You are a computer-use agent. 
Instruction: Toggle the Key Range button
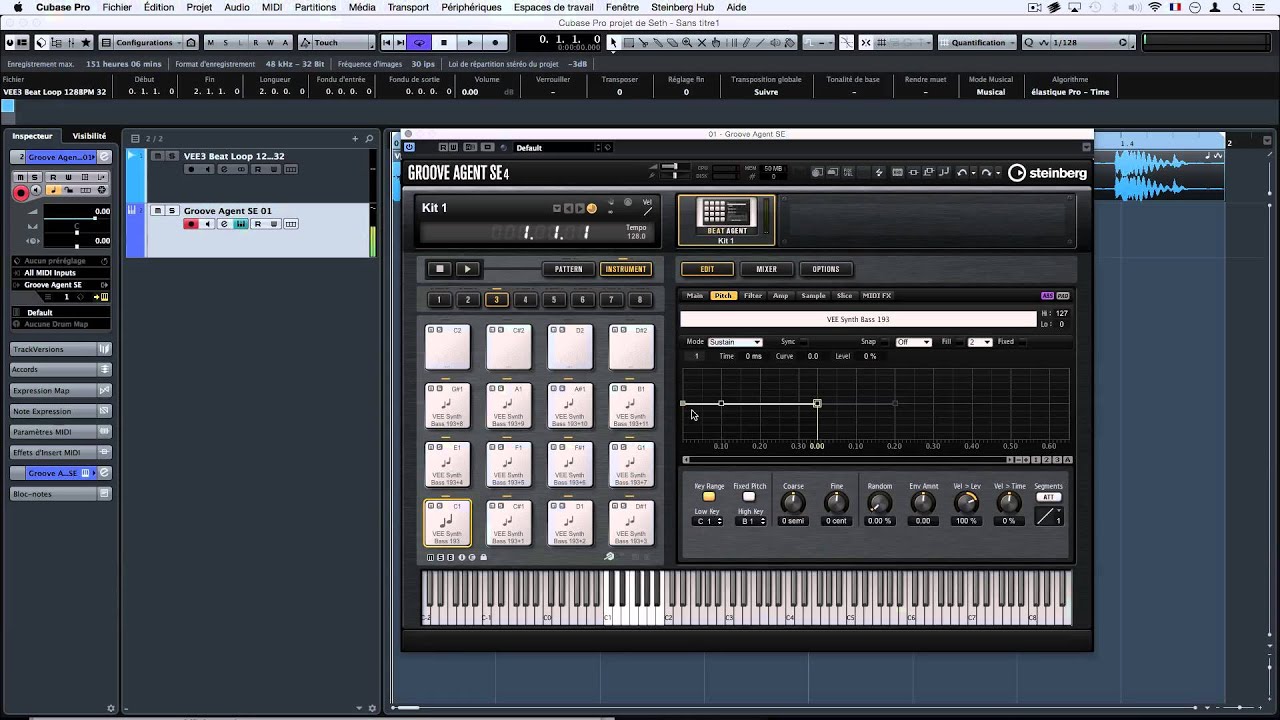point(709,497)
